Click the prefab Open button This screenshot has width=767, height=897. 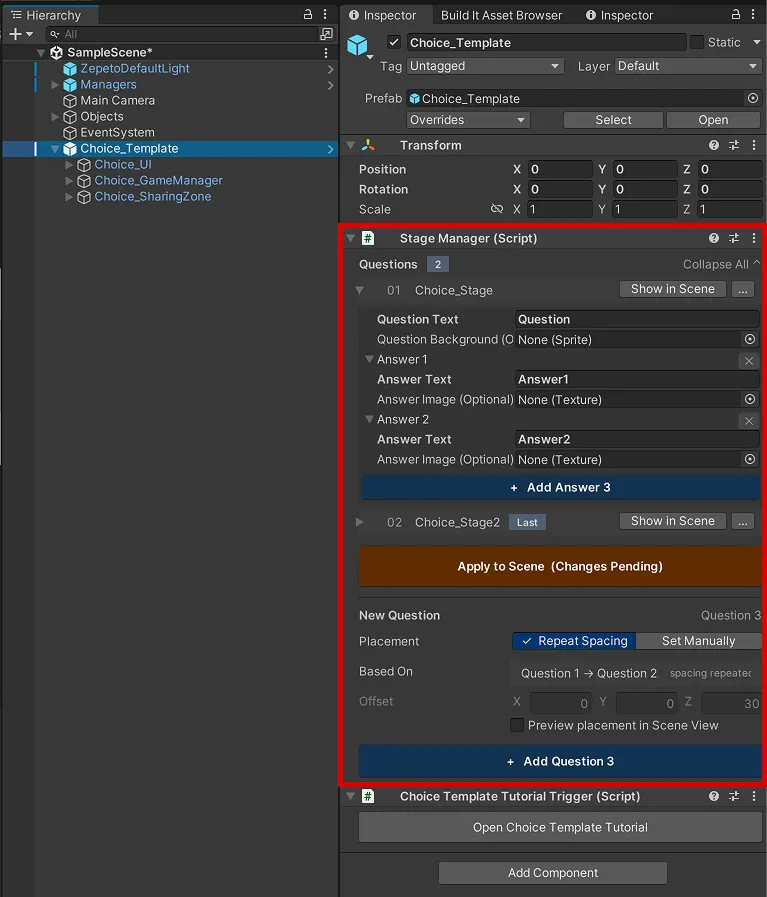coord(713,120)
